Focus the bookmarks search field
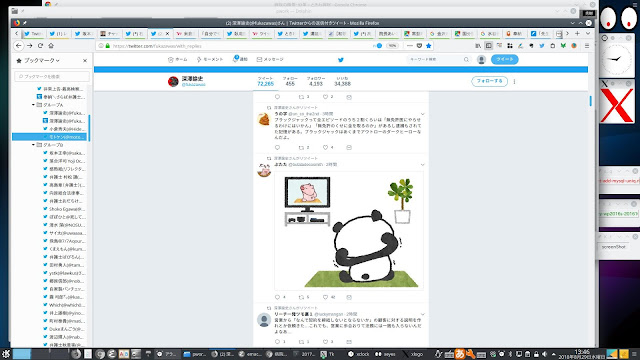The height and width of the screenshot is (360, 640). tap(52, 76)
